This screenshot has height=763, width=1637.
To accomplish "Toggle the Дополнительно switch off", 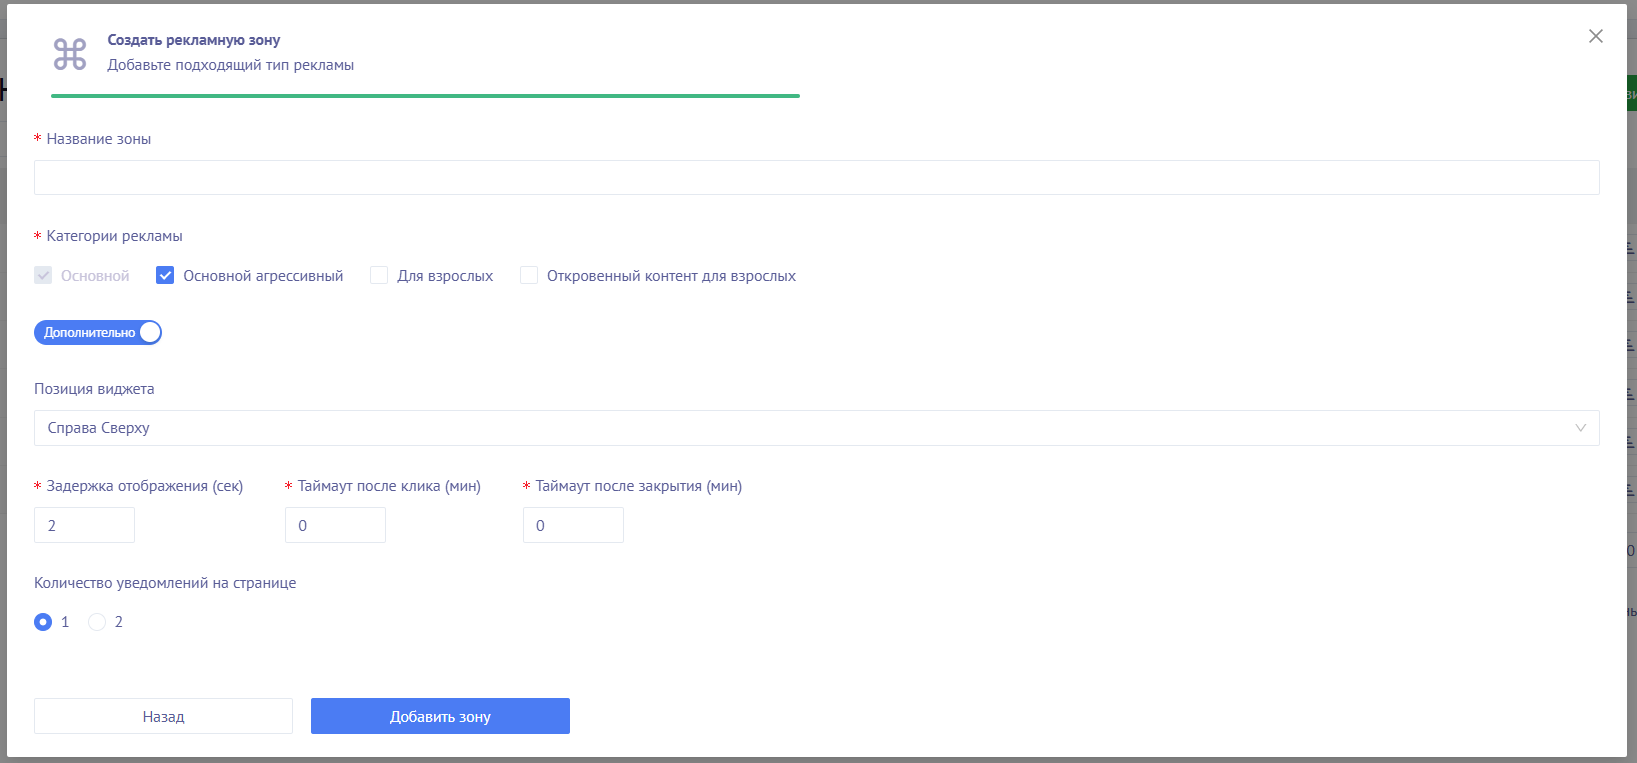I will [98, 333].
